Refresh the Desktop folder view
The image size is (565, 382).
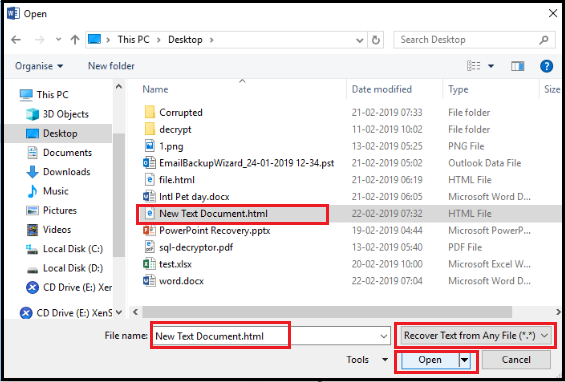pyautogui.click(x=375, y=40)
